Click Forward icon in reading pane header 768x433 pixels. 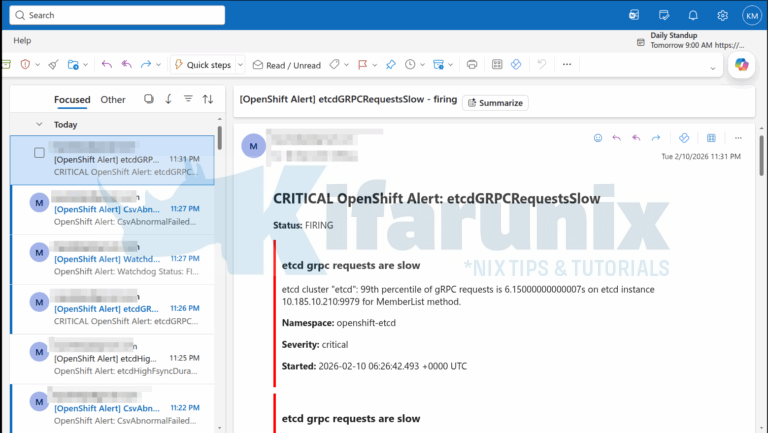coord(656,138)
